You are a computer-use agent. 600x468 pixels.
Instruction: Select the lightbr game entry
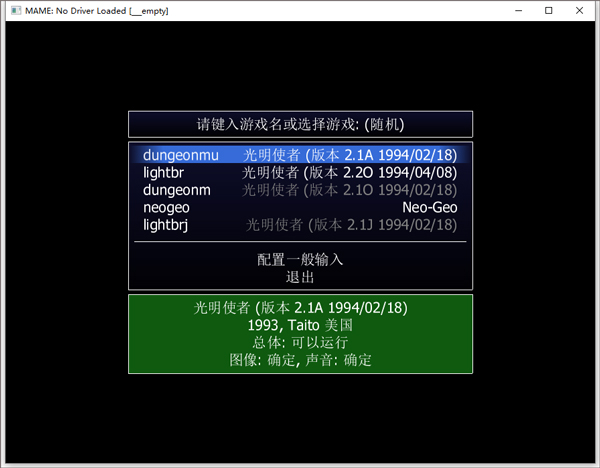click(x=300, y=173)
